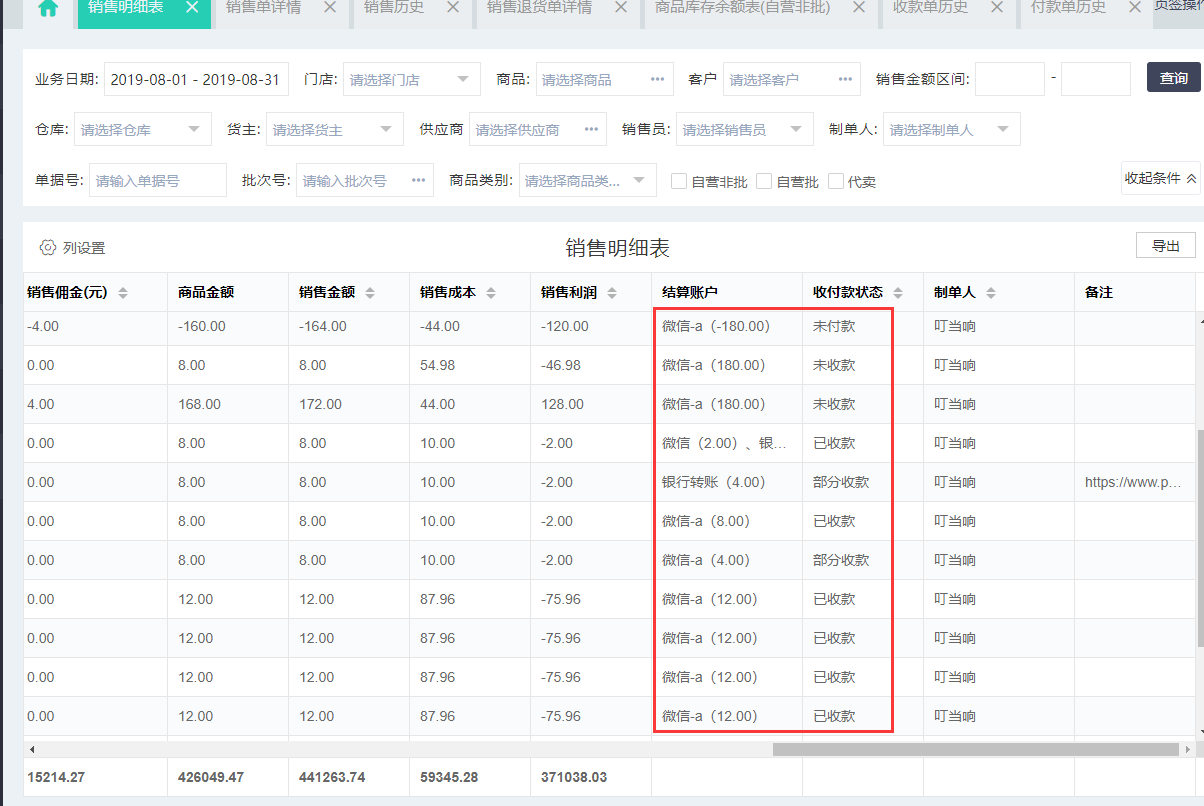This screenshot has height=806, width=1204.
Task: Close the 销售单详情 tab
Action: coord(331,7)
